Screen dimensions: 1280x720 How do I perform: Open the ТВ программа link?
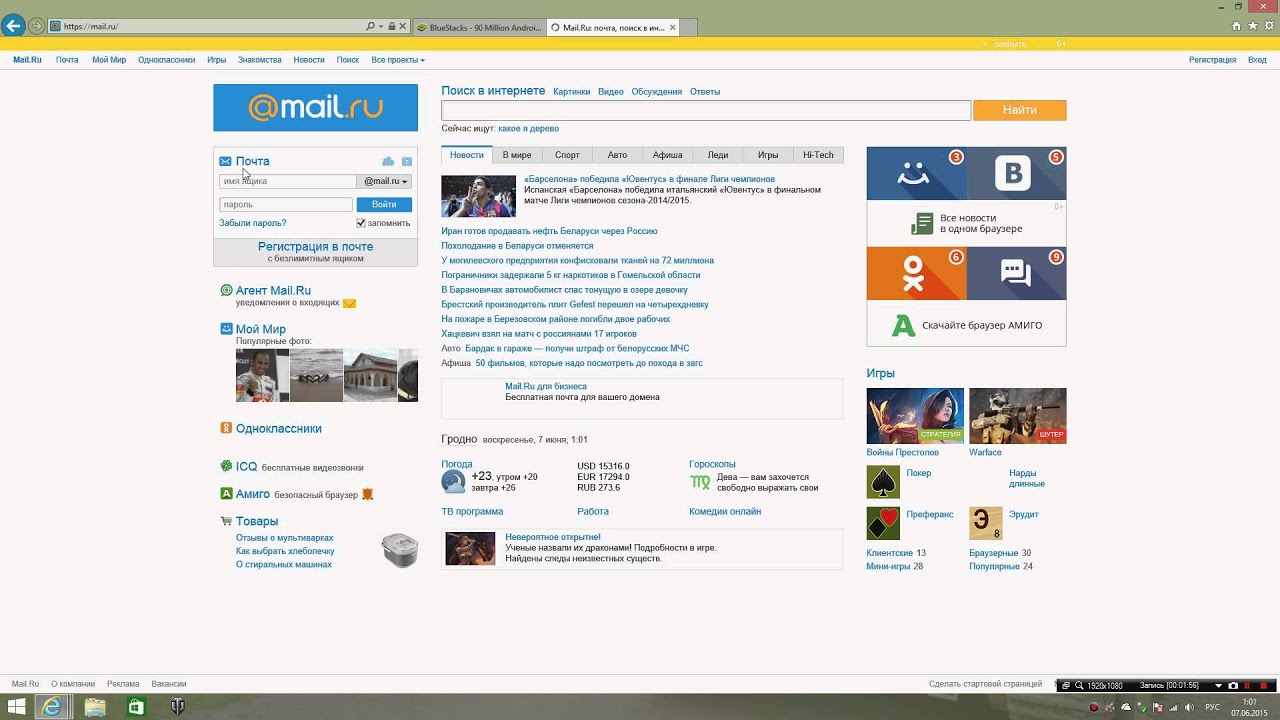click(x=472, y=511)
